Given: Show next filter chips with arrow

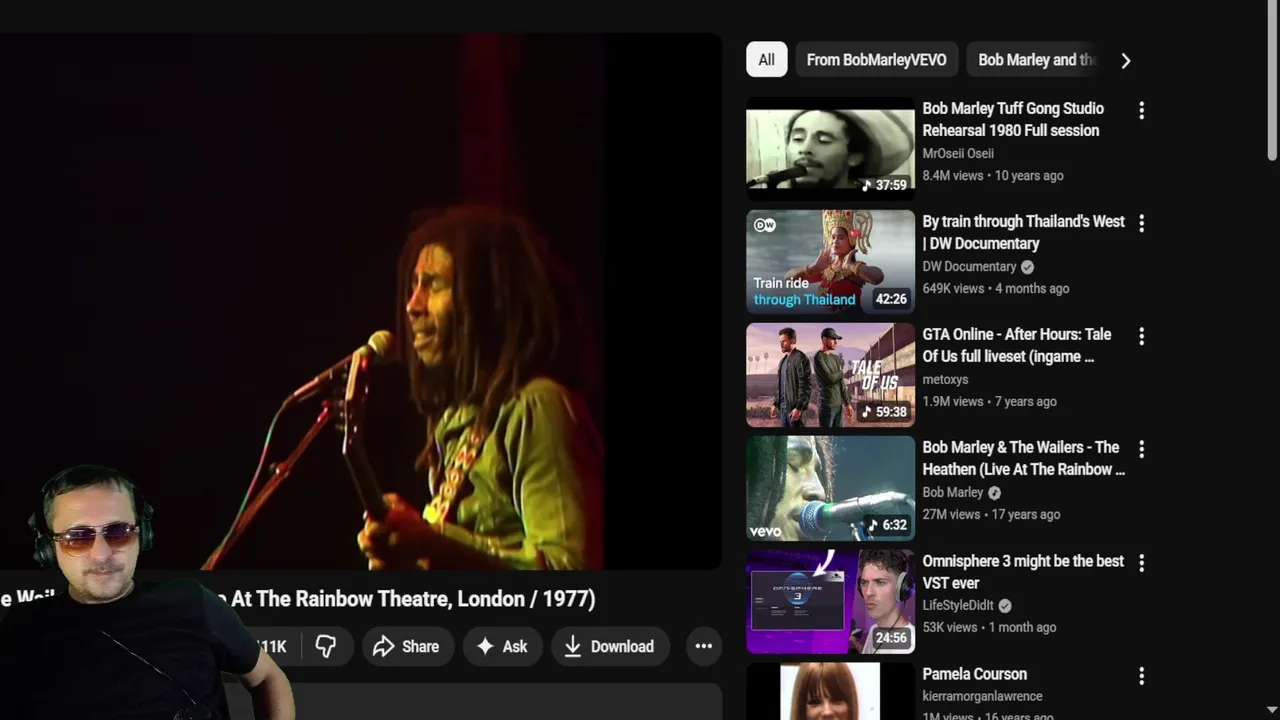Looking at the screenshot, I should coord(1126,61).
